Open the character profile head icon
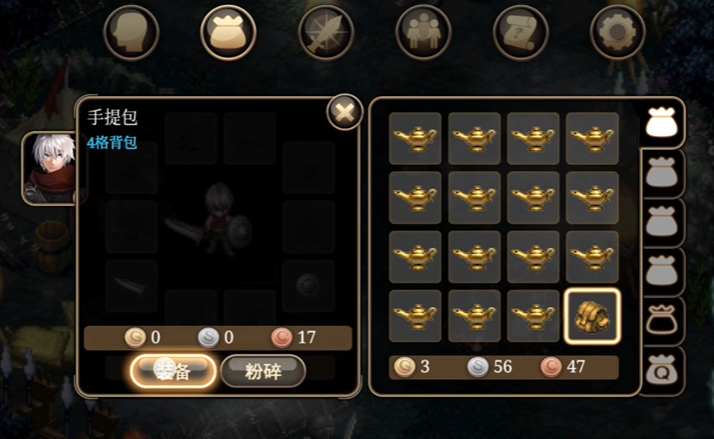The width and height of the screenshot is (714, 439). pyautogui.click(x=131, y=33)
